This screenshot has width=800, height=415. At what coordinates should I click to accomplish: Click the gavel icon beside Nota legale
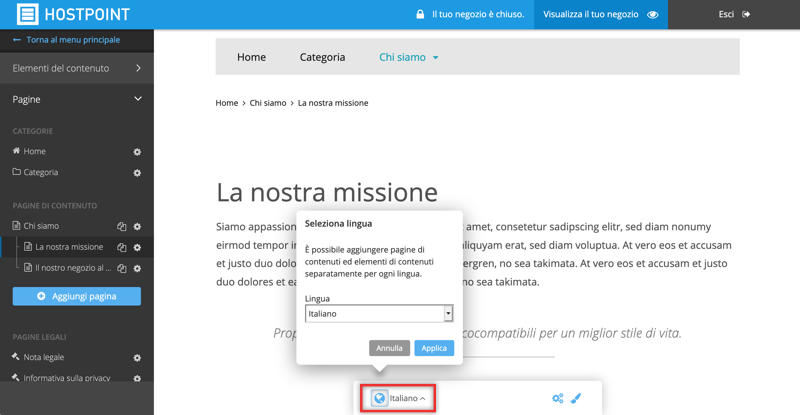pos(16,356)
